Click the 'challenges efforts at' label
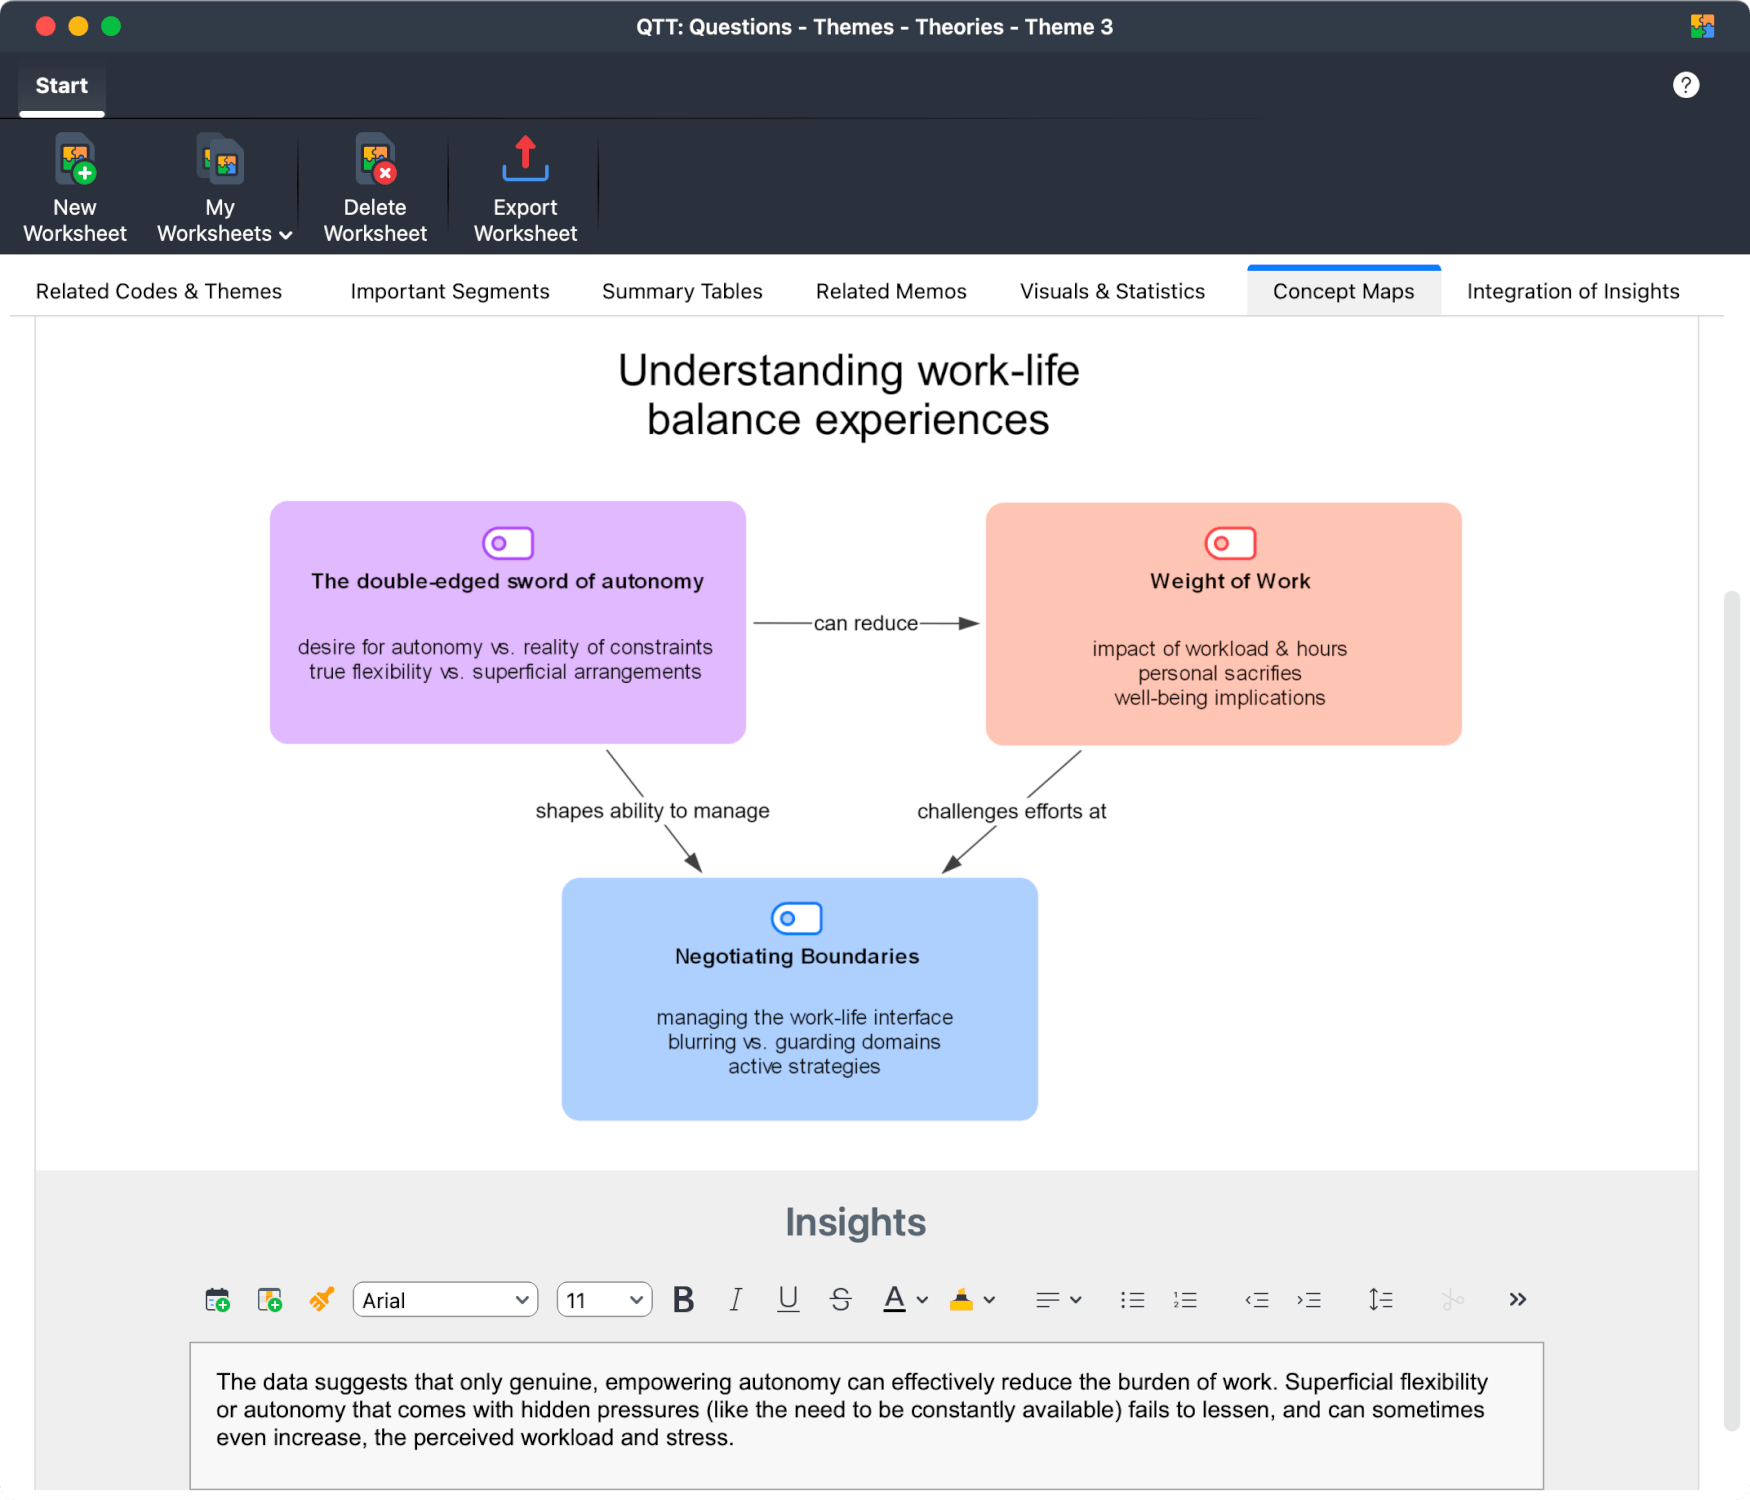The image size is (1750, 1500). click(x=1011, y=811)
